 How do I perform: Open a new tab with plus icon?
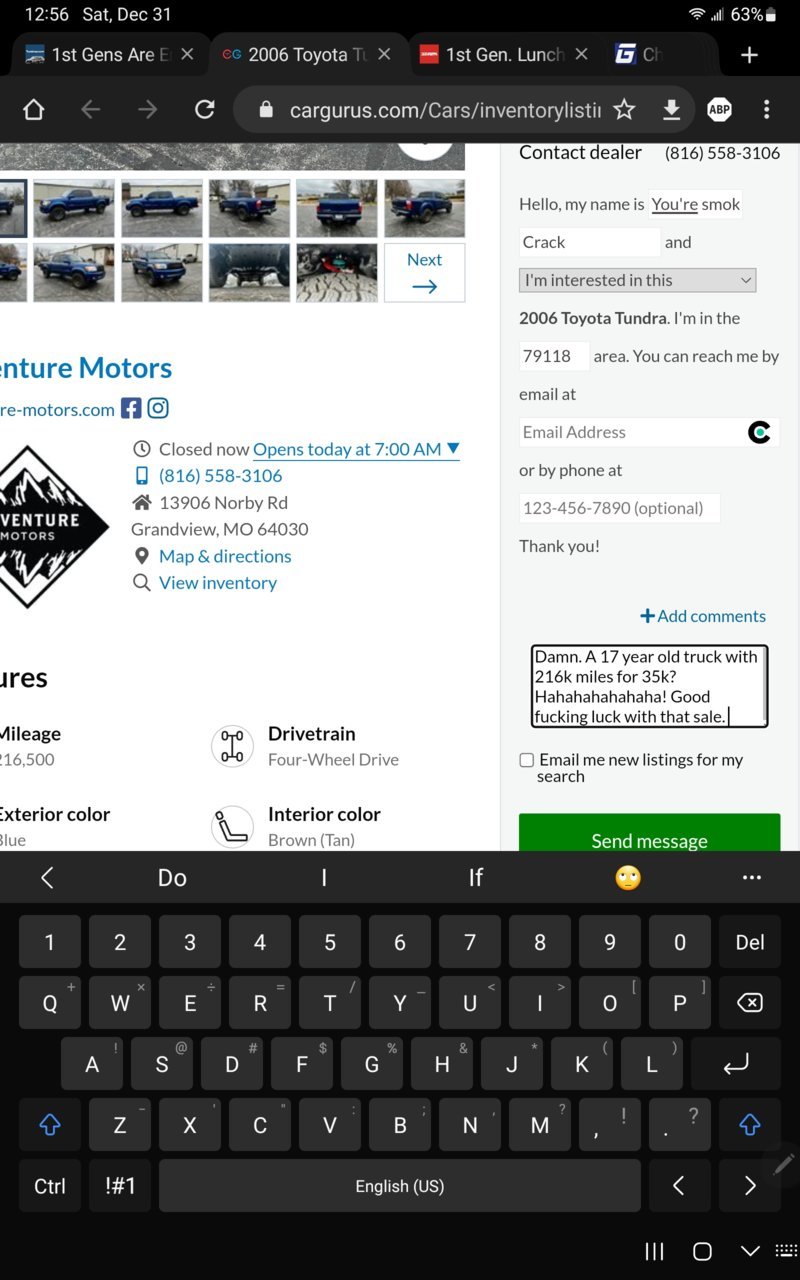coord(749,55)
